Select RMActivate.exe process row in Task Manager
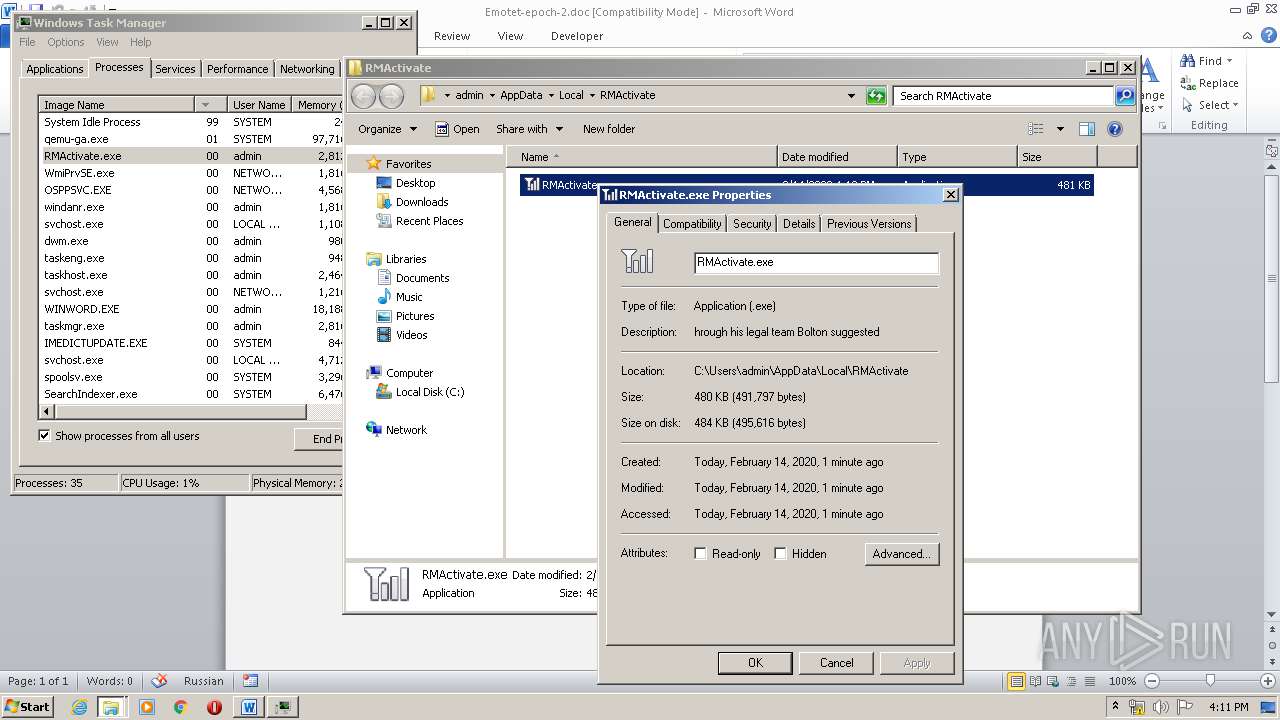 pos(190,156)
